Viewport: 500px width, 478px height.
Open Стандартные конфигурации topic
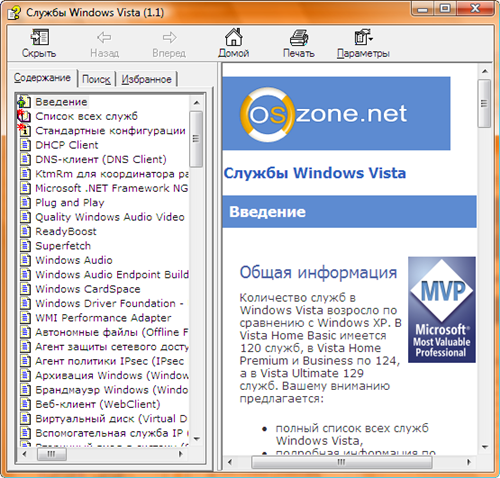[110, 130]
